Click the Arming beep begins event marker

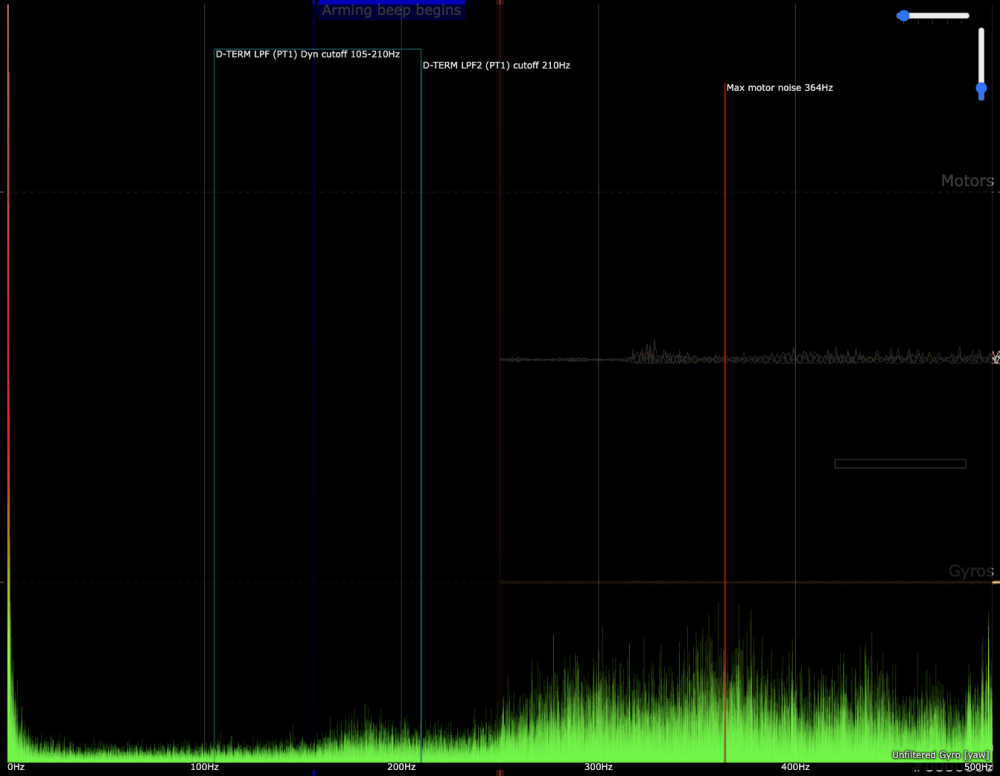[391, 11]
